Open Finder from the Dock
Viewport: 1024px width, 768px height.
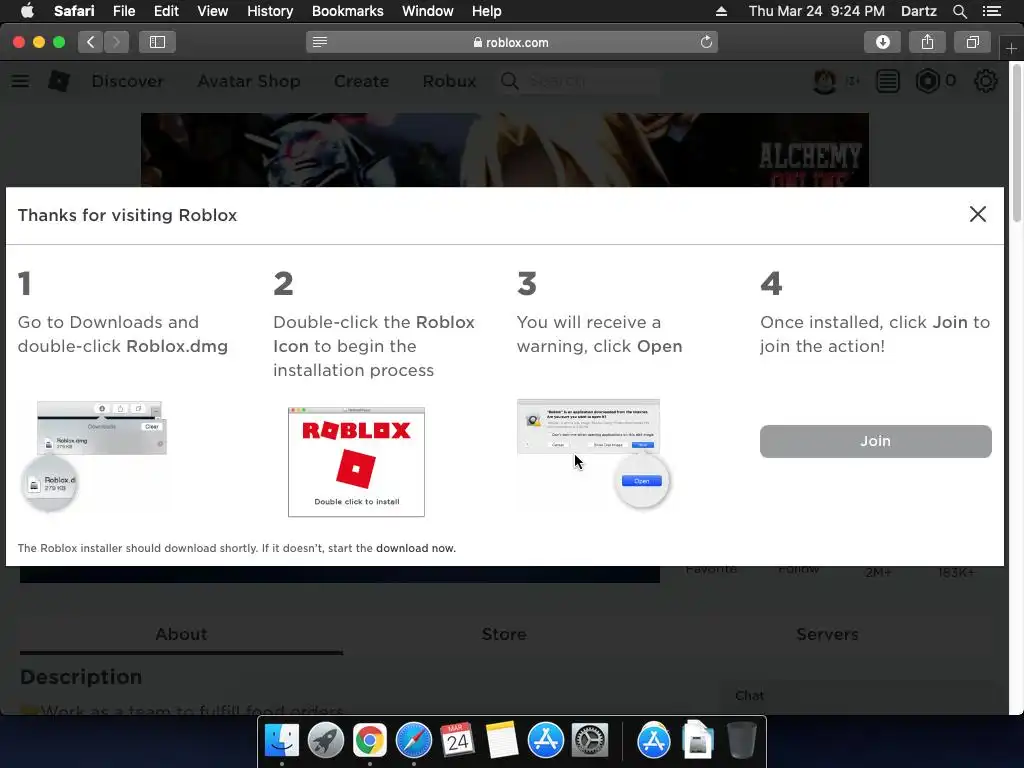click(x=281, y=740)
